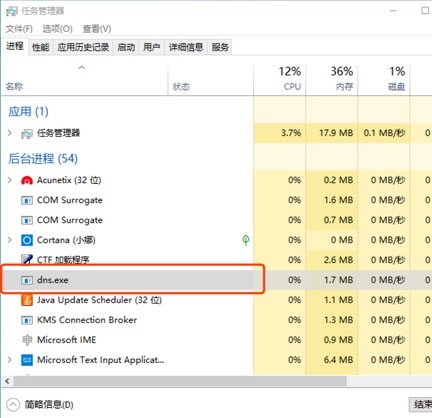Click the Microsoft Text Input Application icon
This screenshot has height=418, width=432.
point(27,360)
